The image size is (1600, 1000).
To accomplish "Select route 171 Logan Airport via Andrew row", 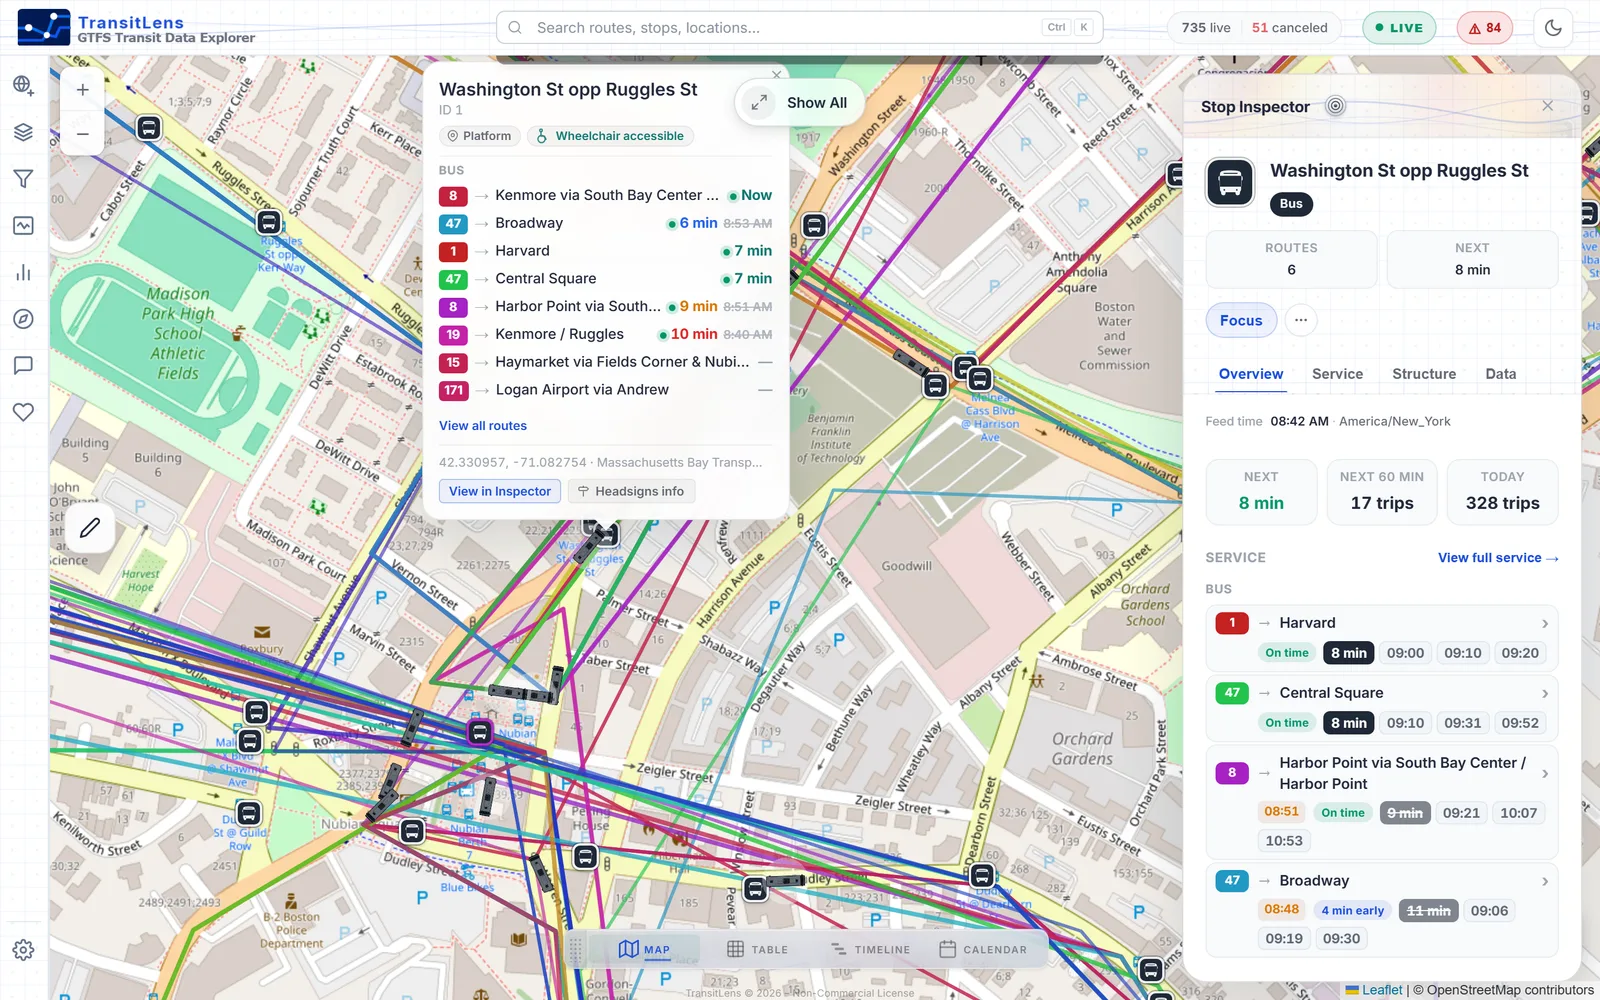I will tap(606, 390).
